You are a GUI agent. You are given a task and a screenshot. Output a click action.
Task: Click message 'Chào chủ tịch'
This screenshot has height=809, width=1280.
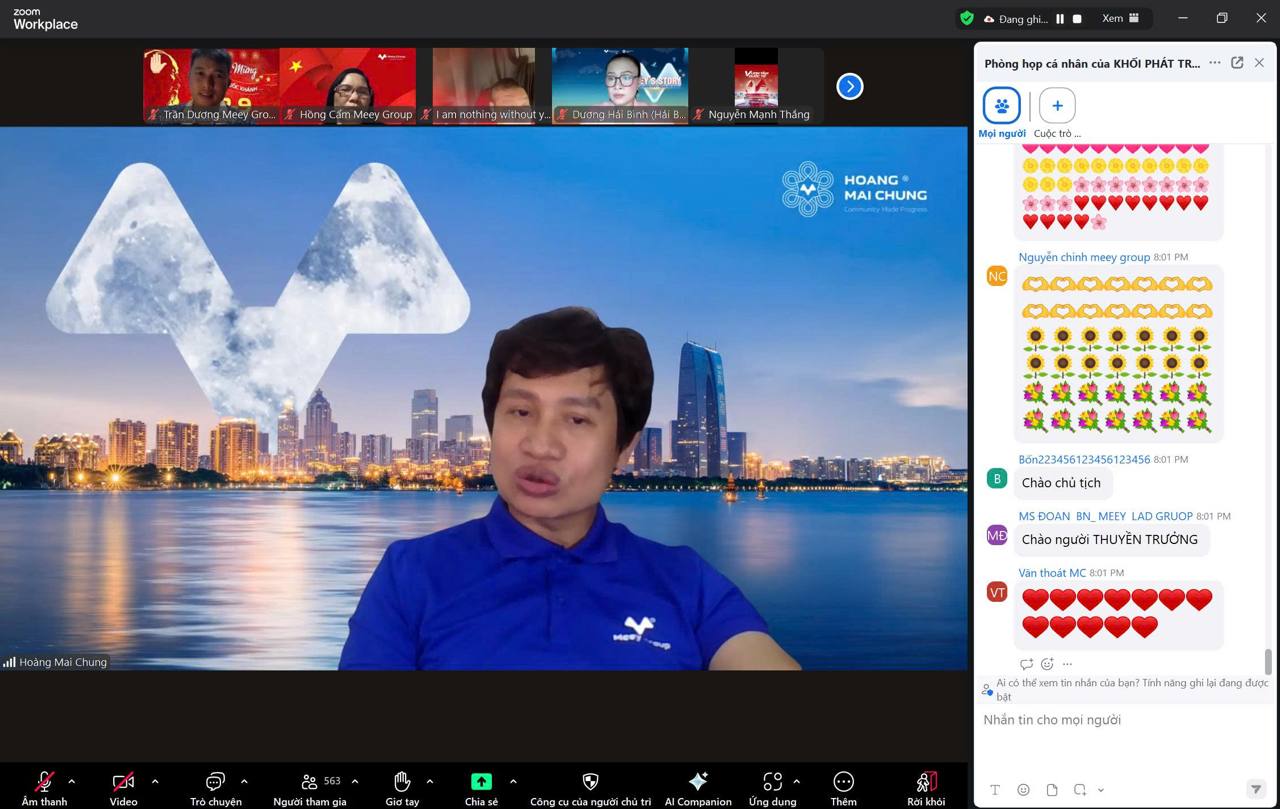pos(1061,483)
